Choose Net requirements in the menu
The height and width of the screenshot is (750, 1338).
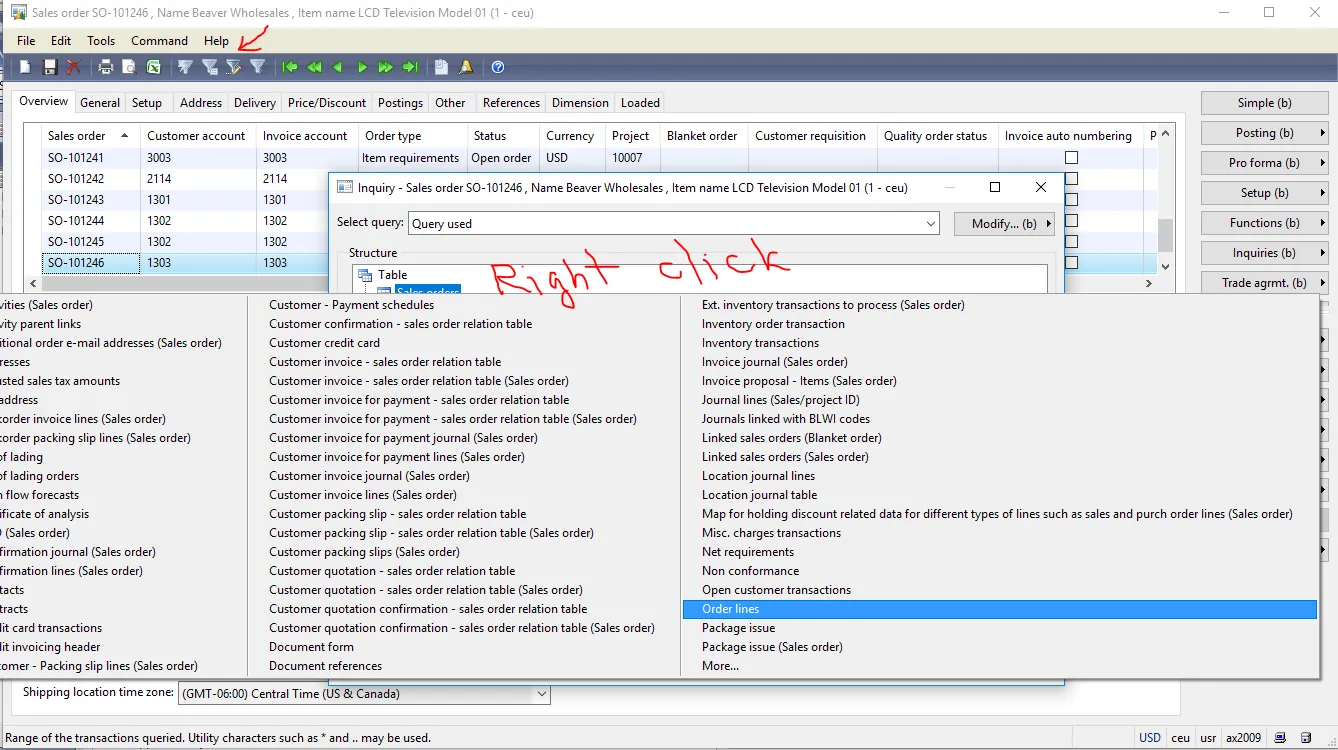748,552
